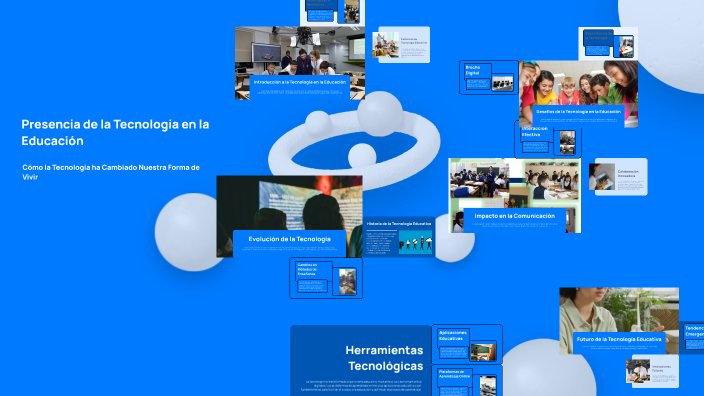This screenshot has width=704, height=396.
Task: Open the 'Colaboración Innovadora' card
Action: (x=618, y=176)
